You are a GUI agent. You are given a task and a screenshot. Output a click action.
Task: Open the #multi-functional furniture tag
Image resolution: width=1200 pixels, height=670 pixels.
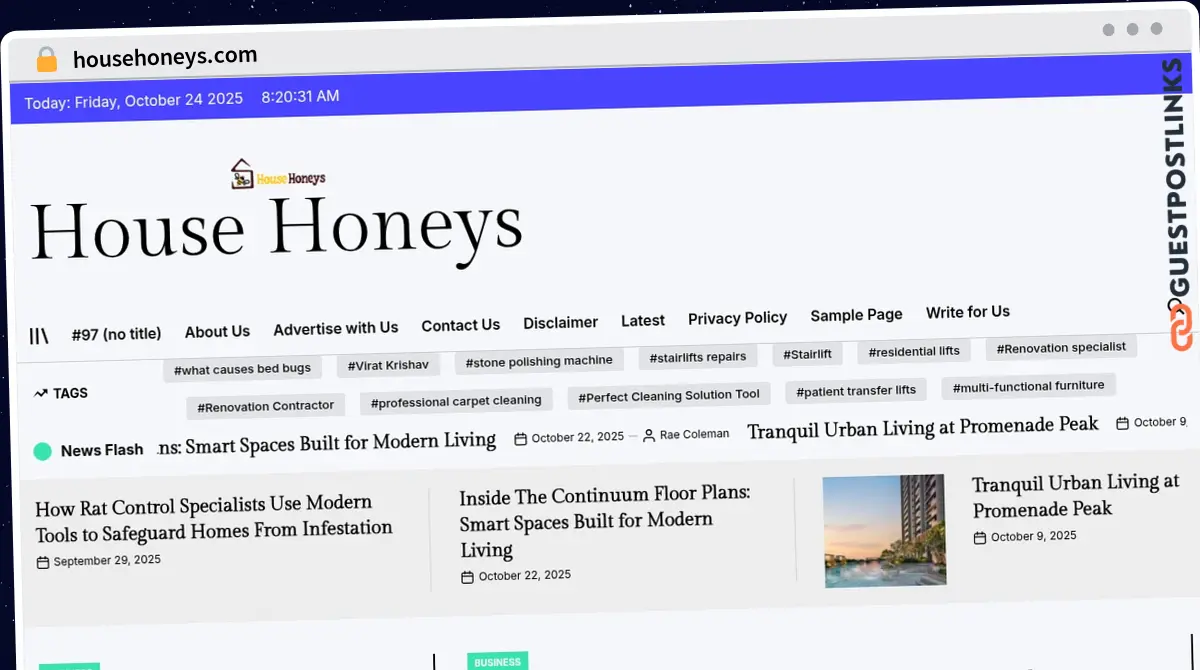1028,386
